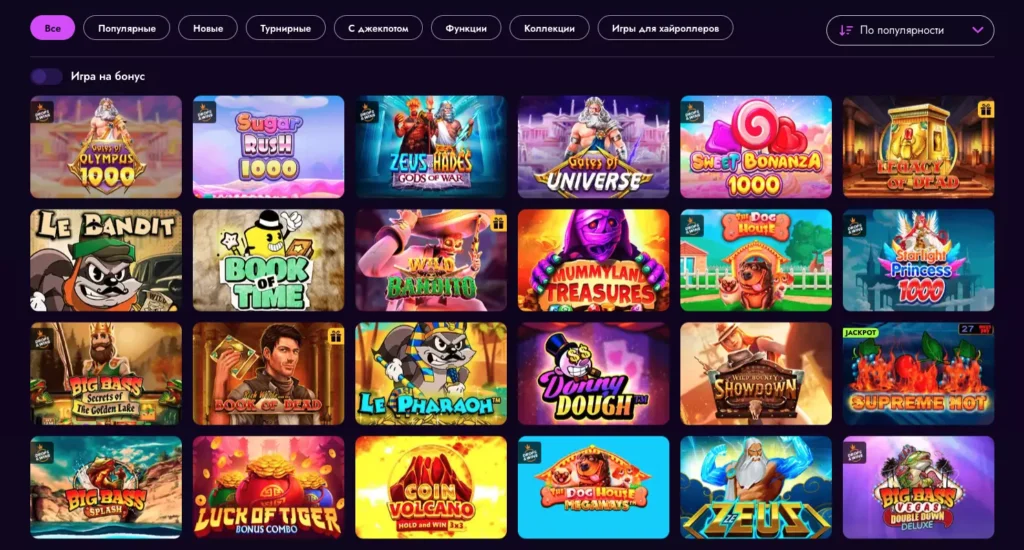The height and width of the screenshot is (550, 1024).
Task: Select the Все filter tab
Action: pos(52,28)
